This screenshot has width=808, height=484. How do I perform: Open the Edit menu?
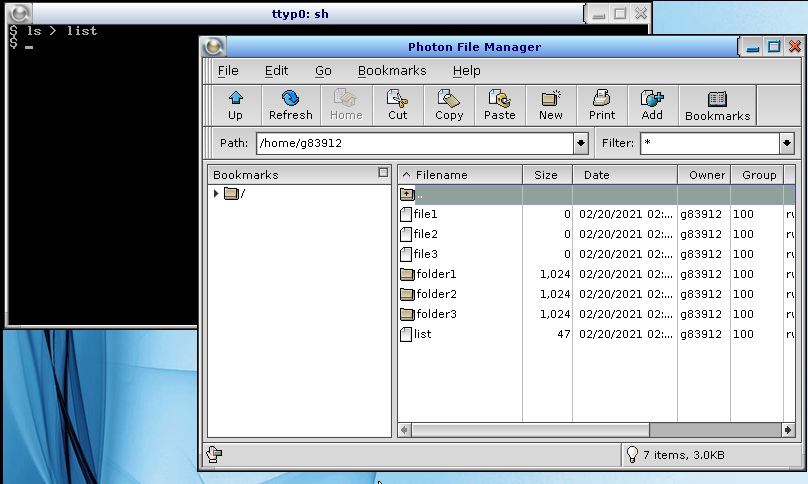276,71
